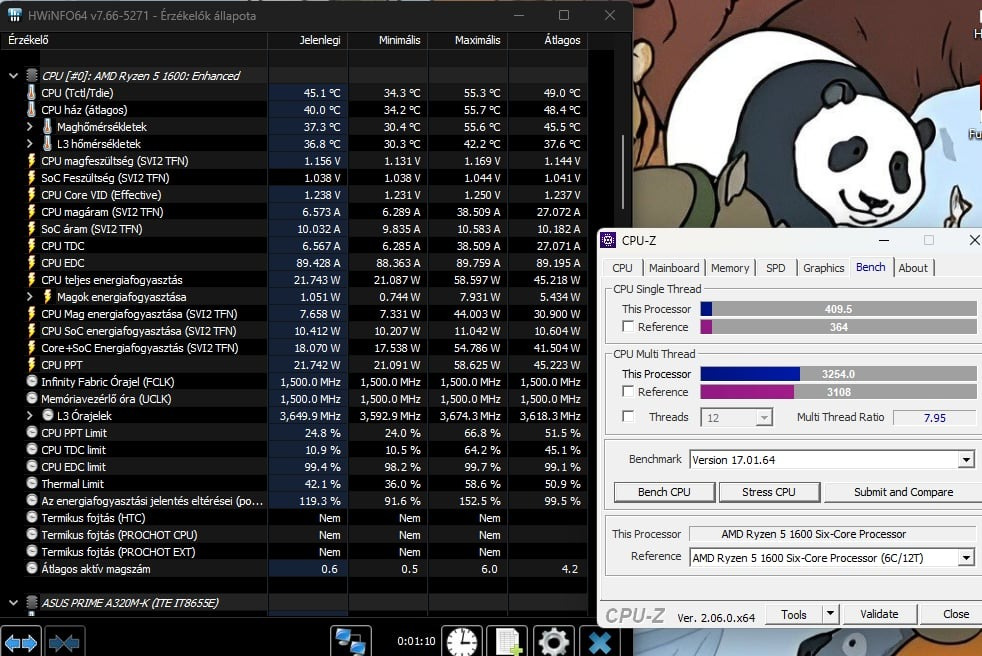This screenshot has height=656, width=982.
Task: Click the lightning icon of CPU EDC
Action: point(31,263)
